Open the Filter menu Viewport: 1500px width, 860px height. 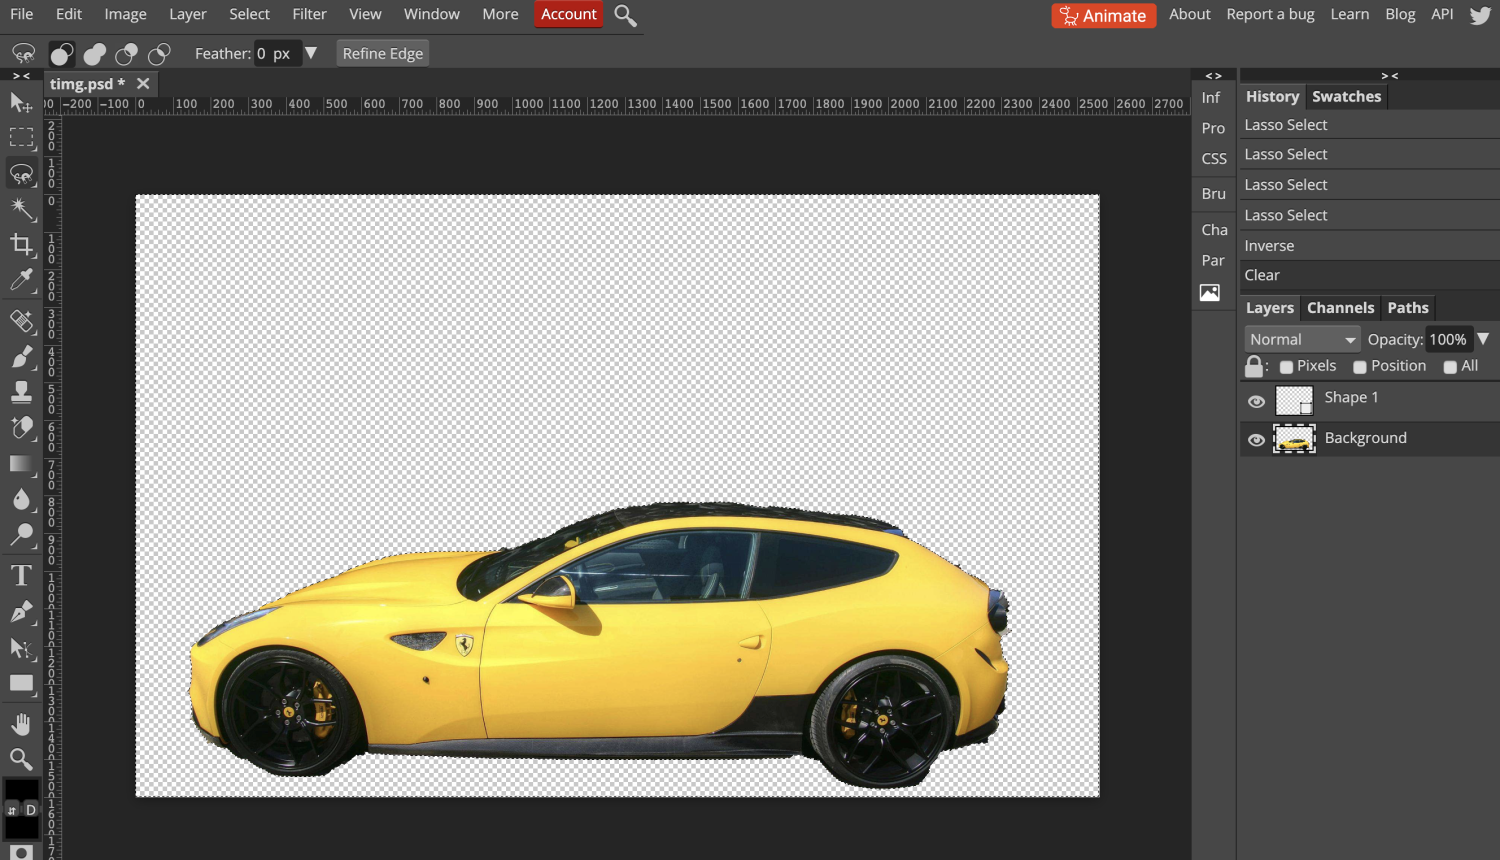click(x=309, y=14)
